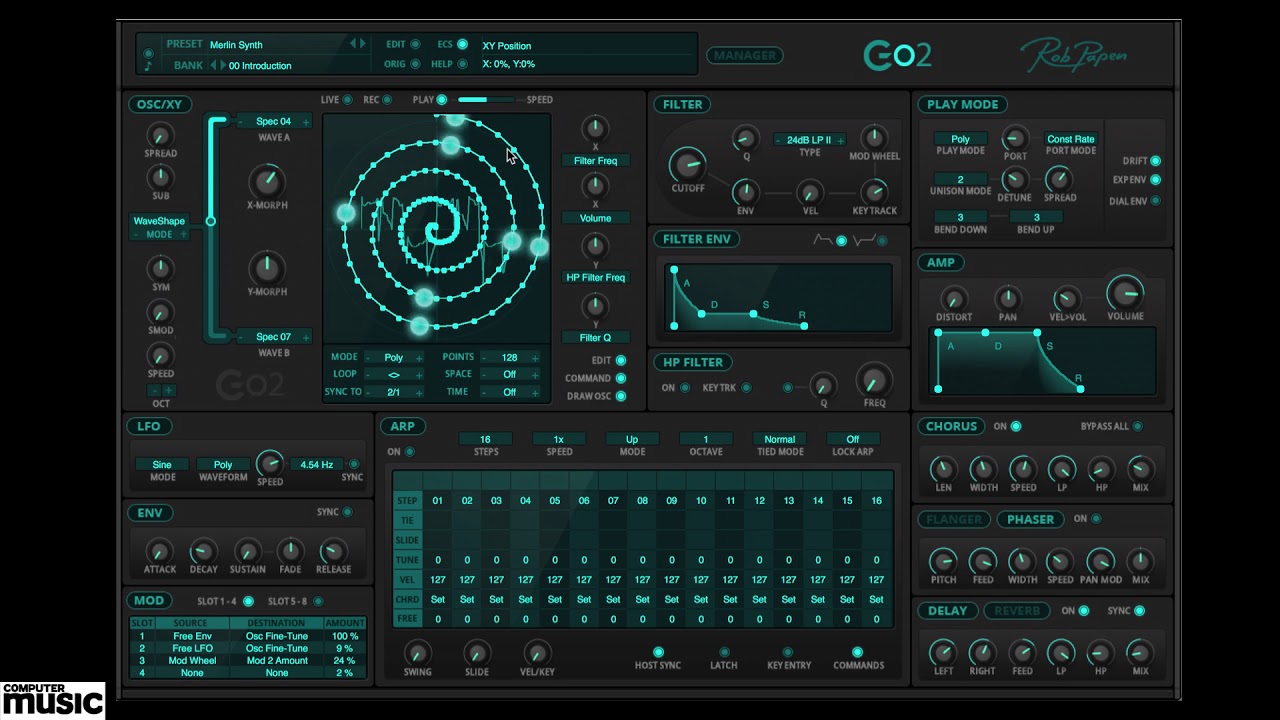
Task: Click the XY Edit button
Action: pyautogui.click(x=621, y=360)
